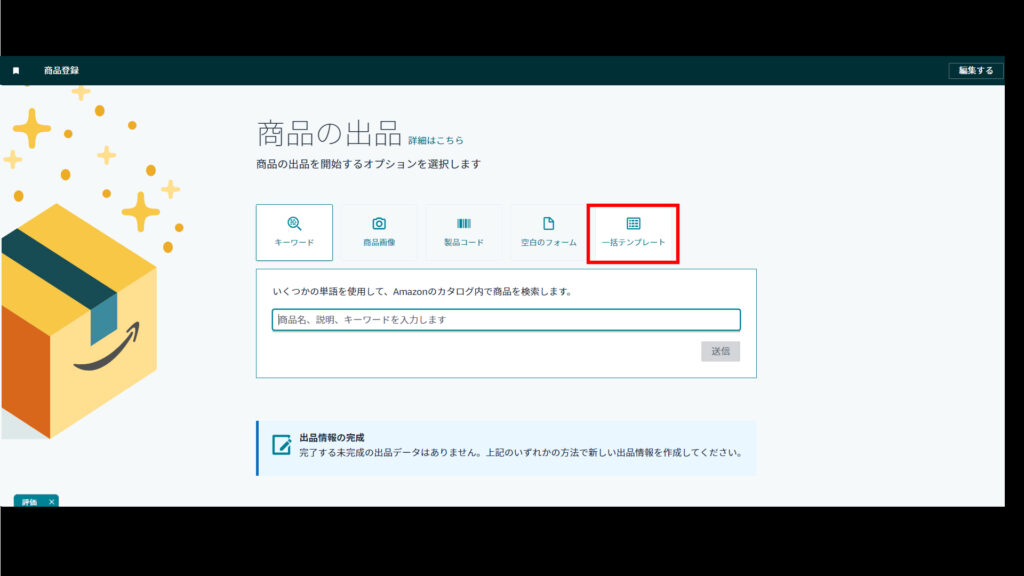Click the pencil edit icon by 出品情報の完成
Screen dimensions: 1024x576
(281, 445)
